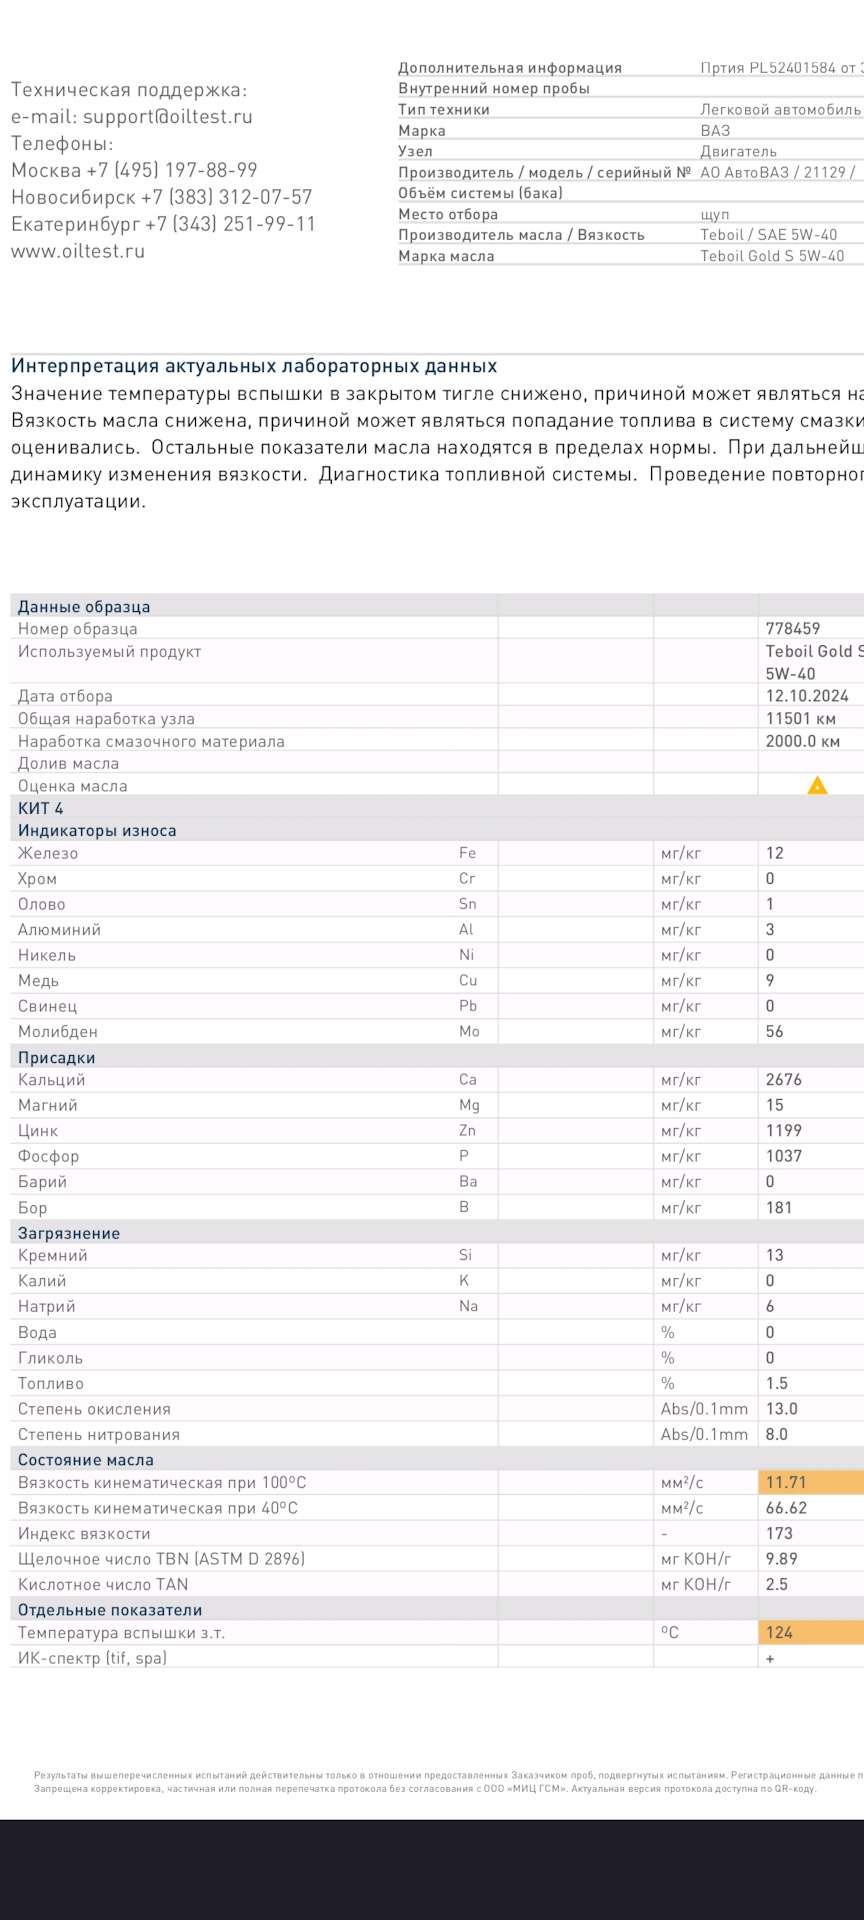Click the 'Fe' element symbol

(467, 853)
